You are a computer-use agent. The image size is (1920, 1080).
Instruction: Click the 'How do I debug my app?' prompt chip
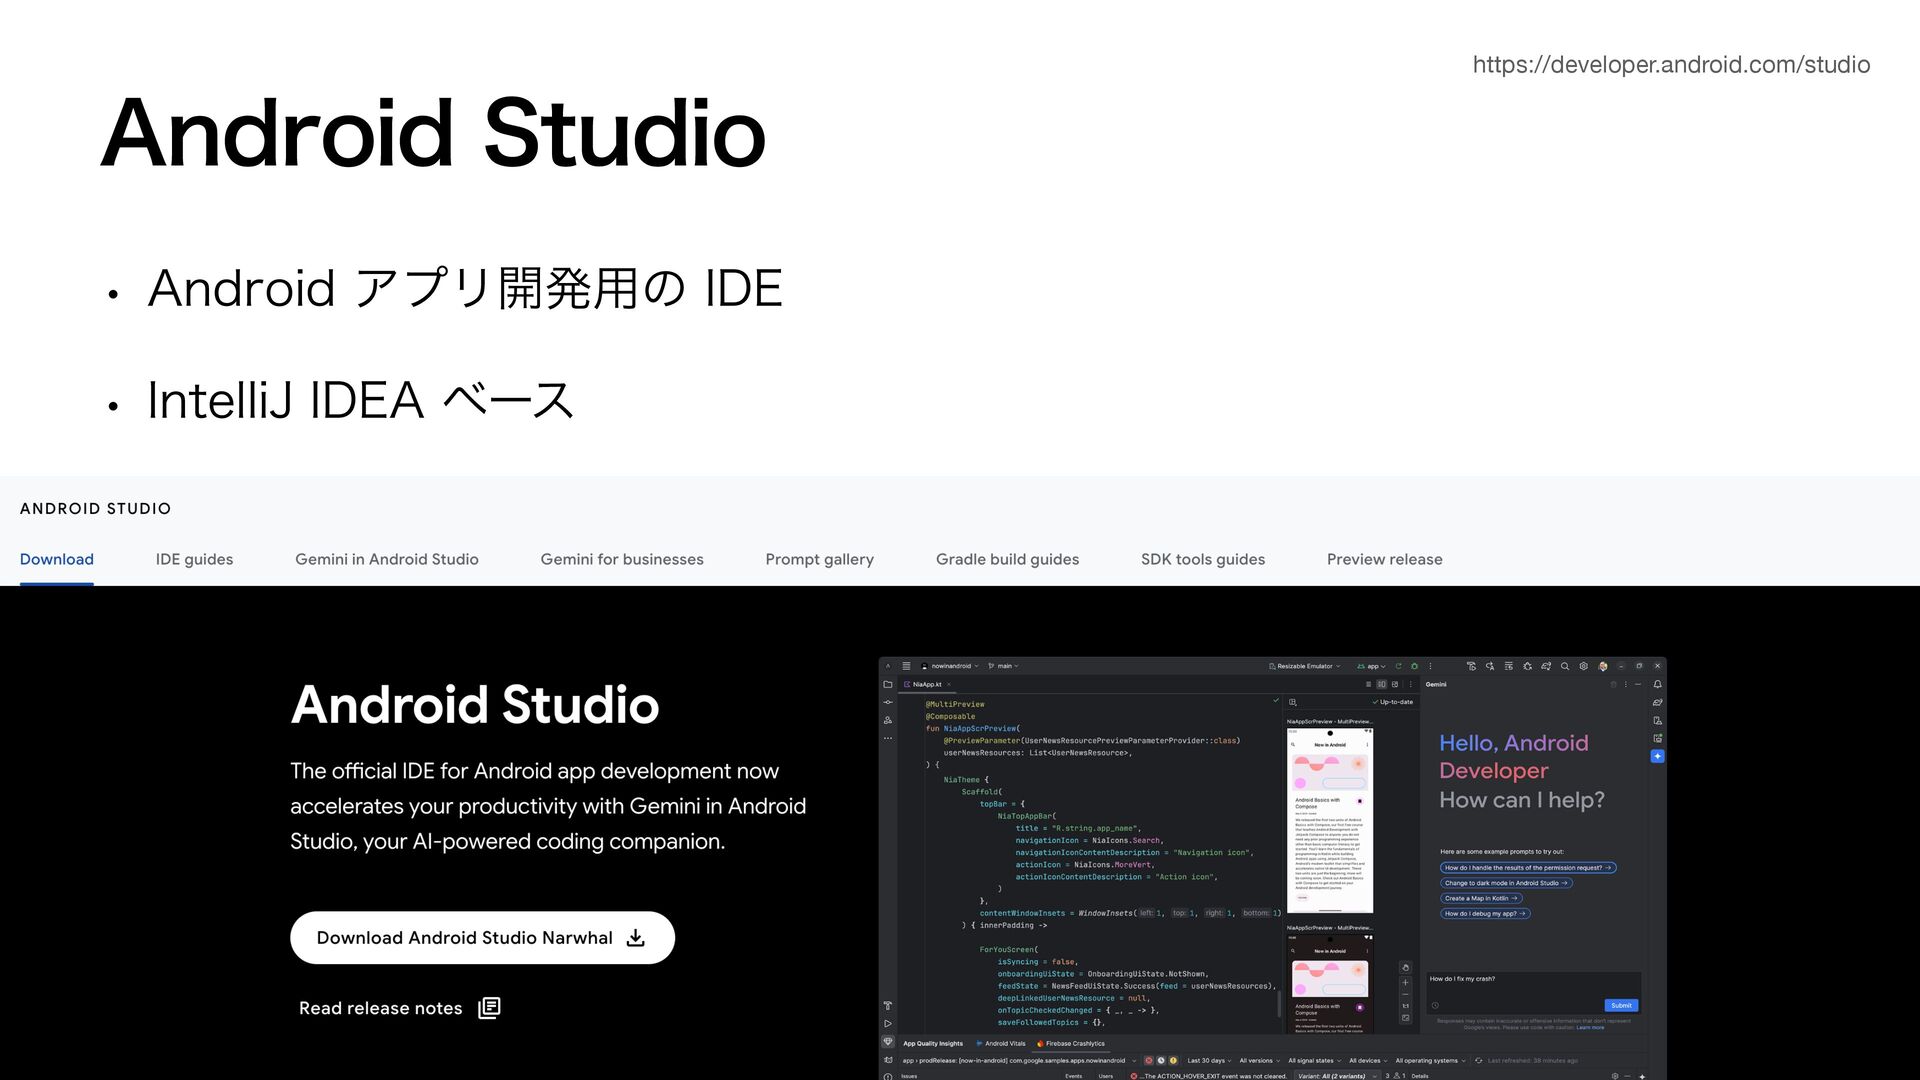(x=1485, y=913)
